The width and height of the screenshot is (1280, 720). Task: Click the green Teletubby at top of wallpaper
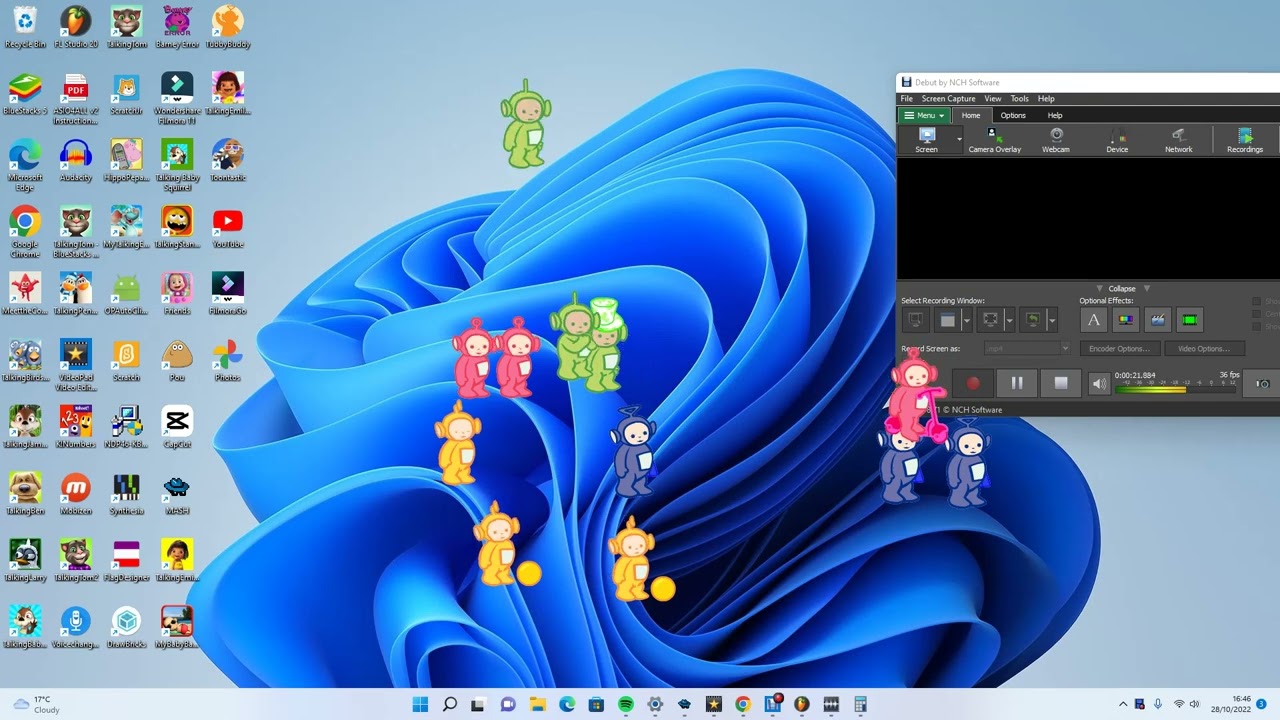(525, 125)
